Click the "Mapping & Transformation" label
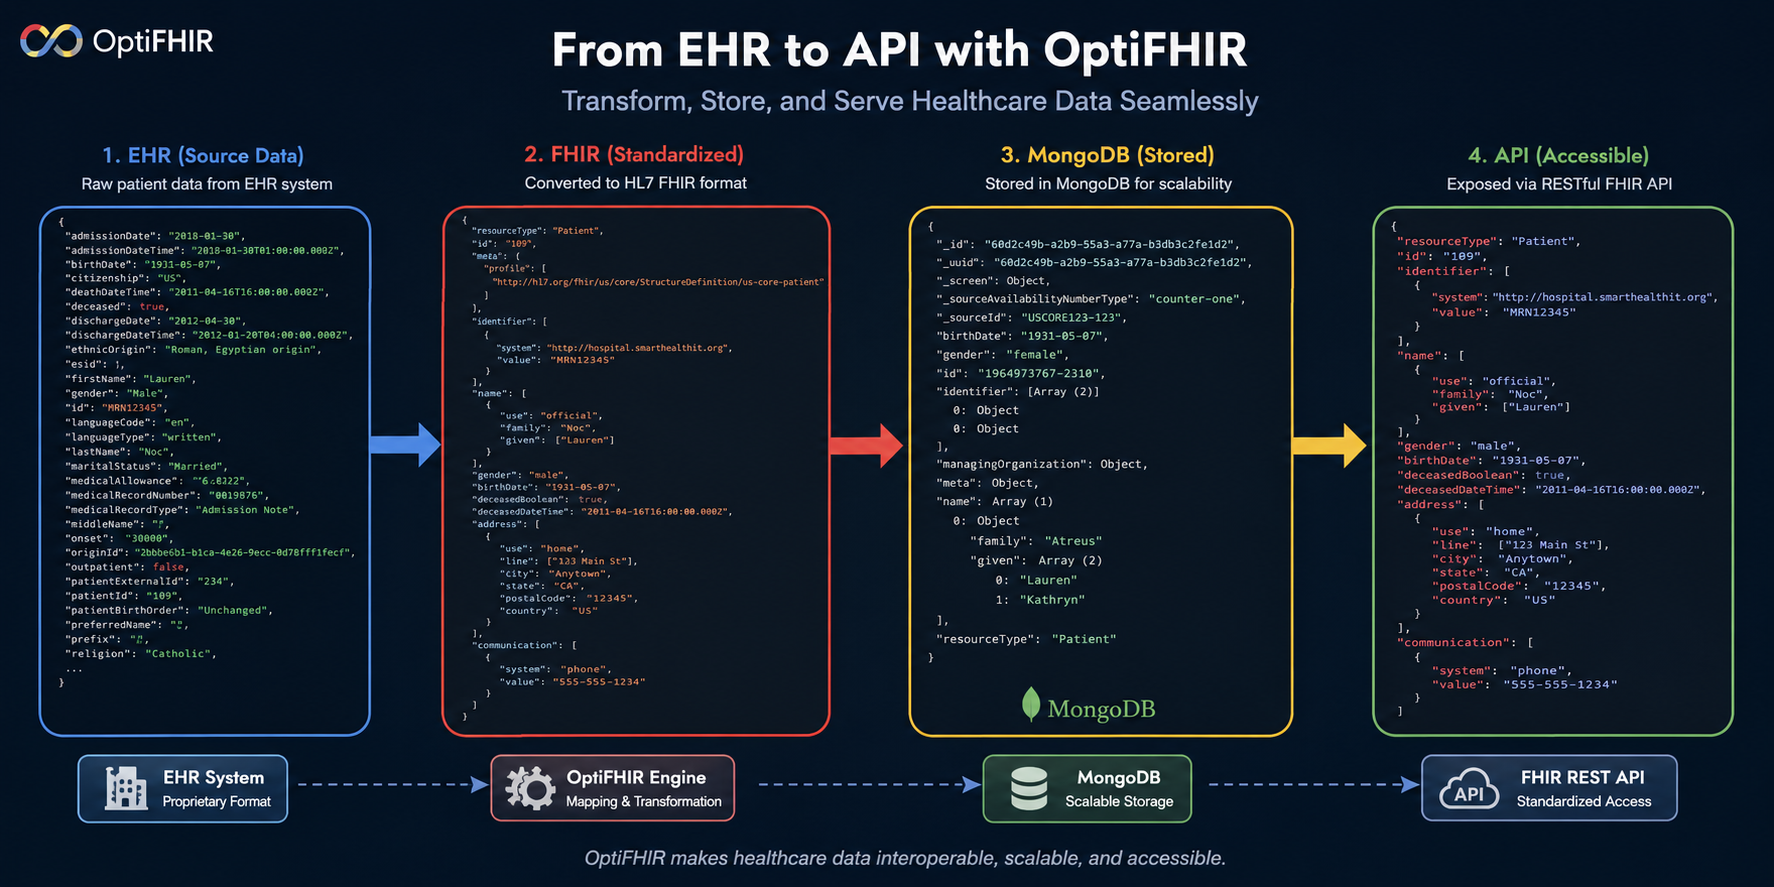The width and height of the screenshot is (1774, 887). [644, 802]
